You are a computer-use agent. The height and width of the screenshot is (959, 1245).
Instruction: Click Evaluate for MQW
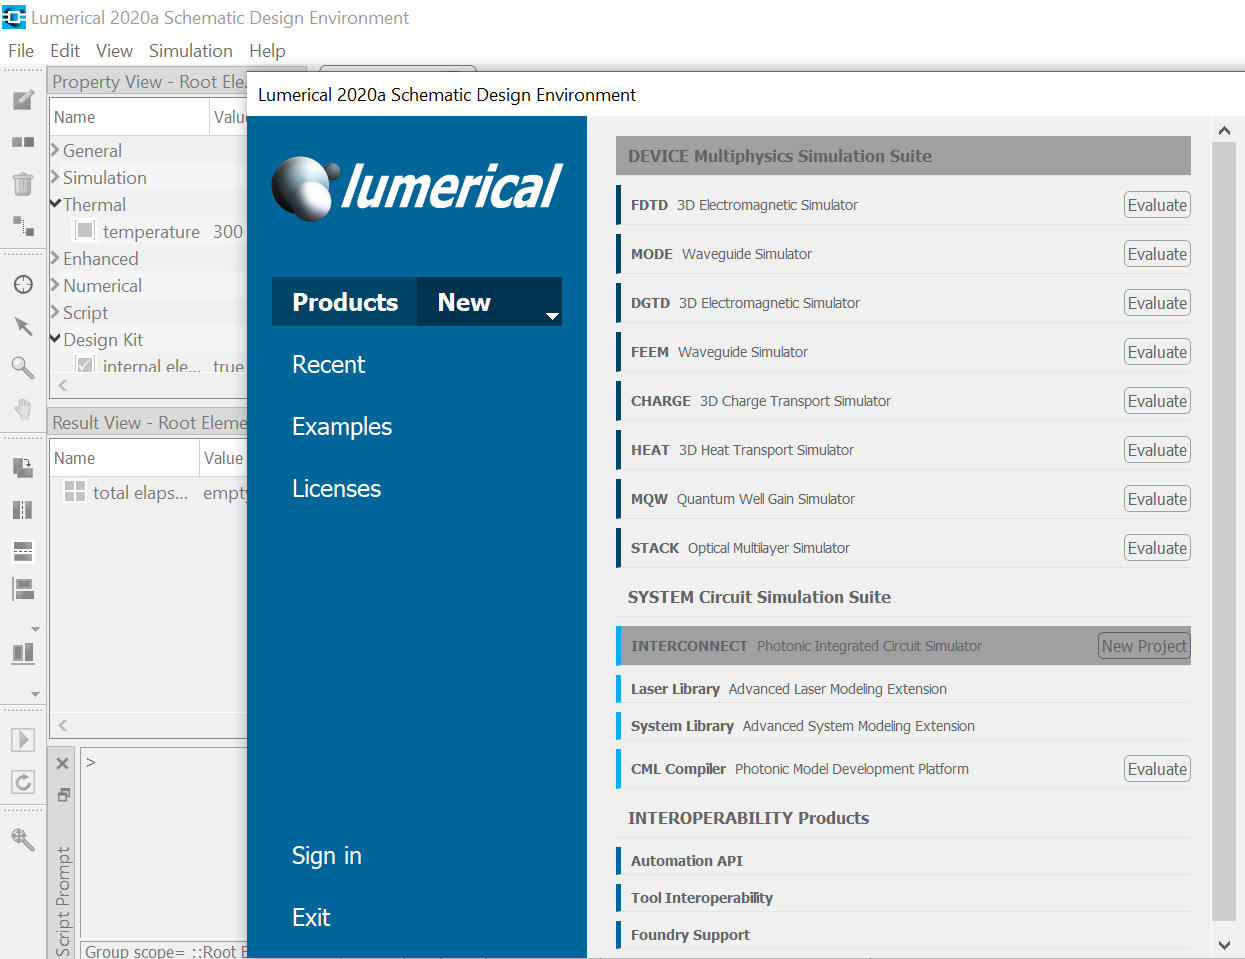1157,499
